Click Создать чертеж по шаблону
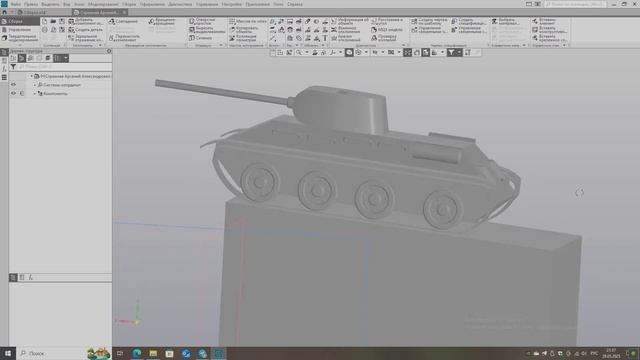 point(429,21)
